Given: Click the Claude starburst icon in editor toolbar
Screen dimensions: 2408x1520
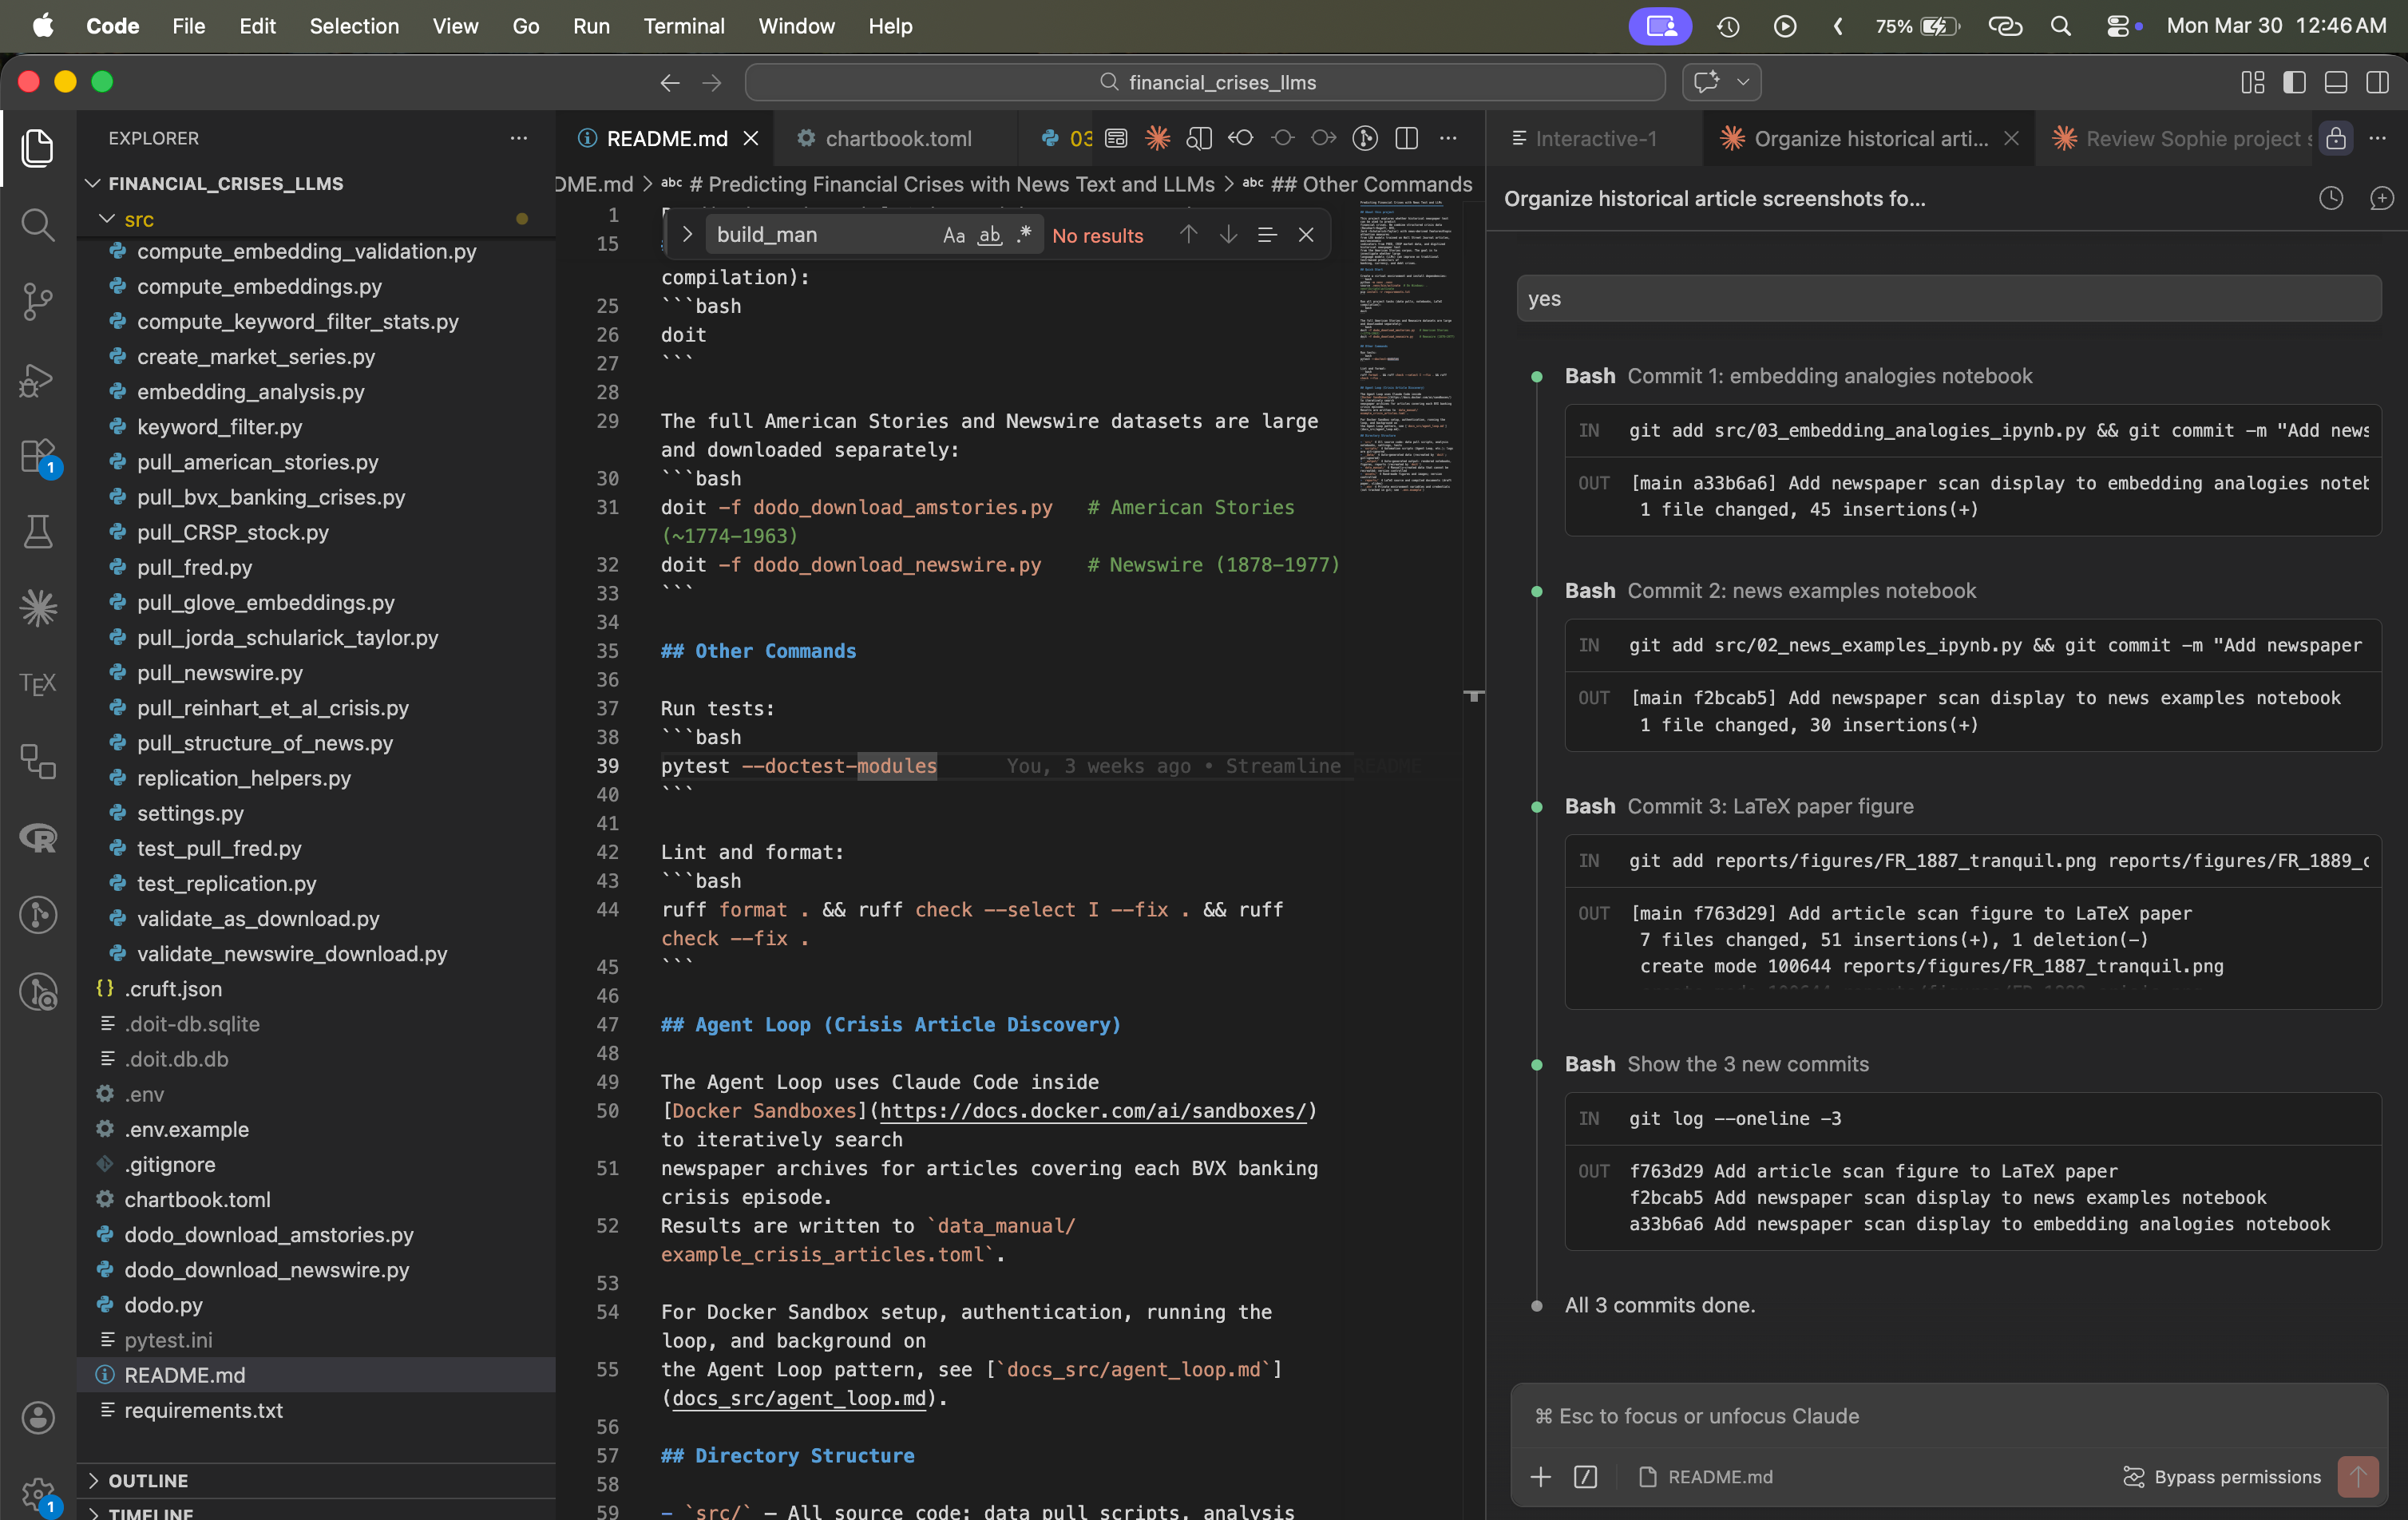Looking at the screenshot, I should point(1157,138).
